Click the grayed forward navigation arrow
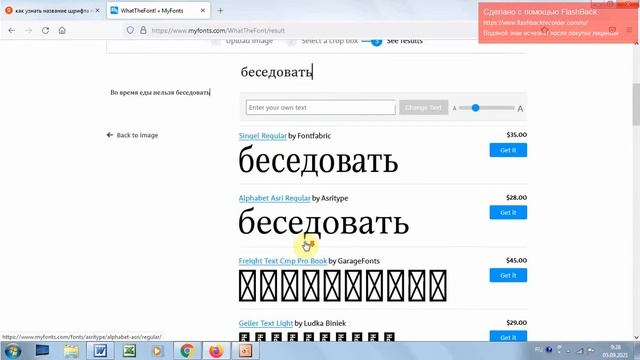Image resolution: width=640 pixels, height=360 pixels. [x=29, y=30]
